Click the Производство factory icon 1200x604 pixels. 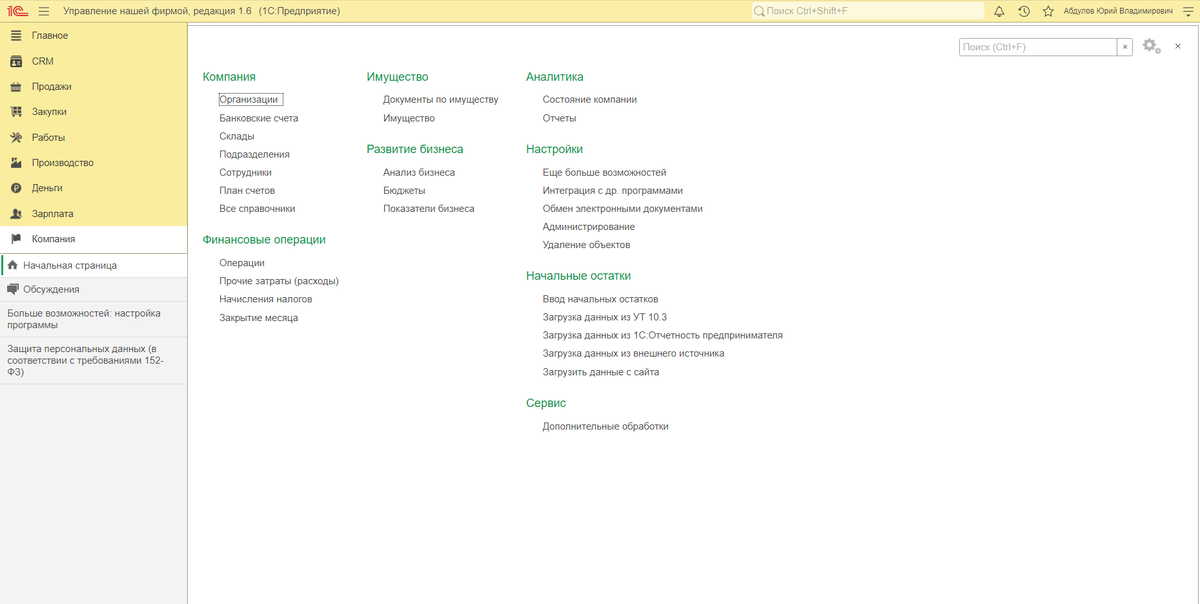click(x=15, y=163)
